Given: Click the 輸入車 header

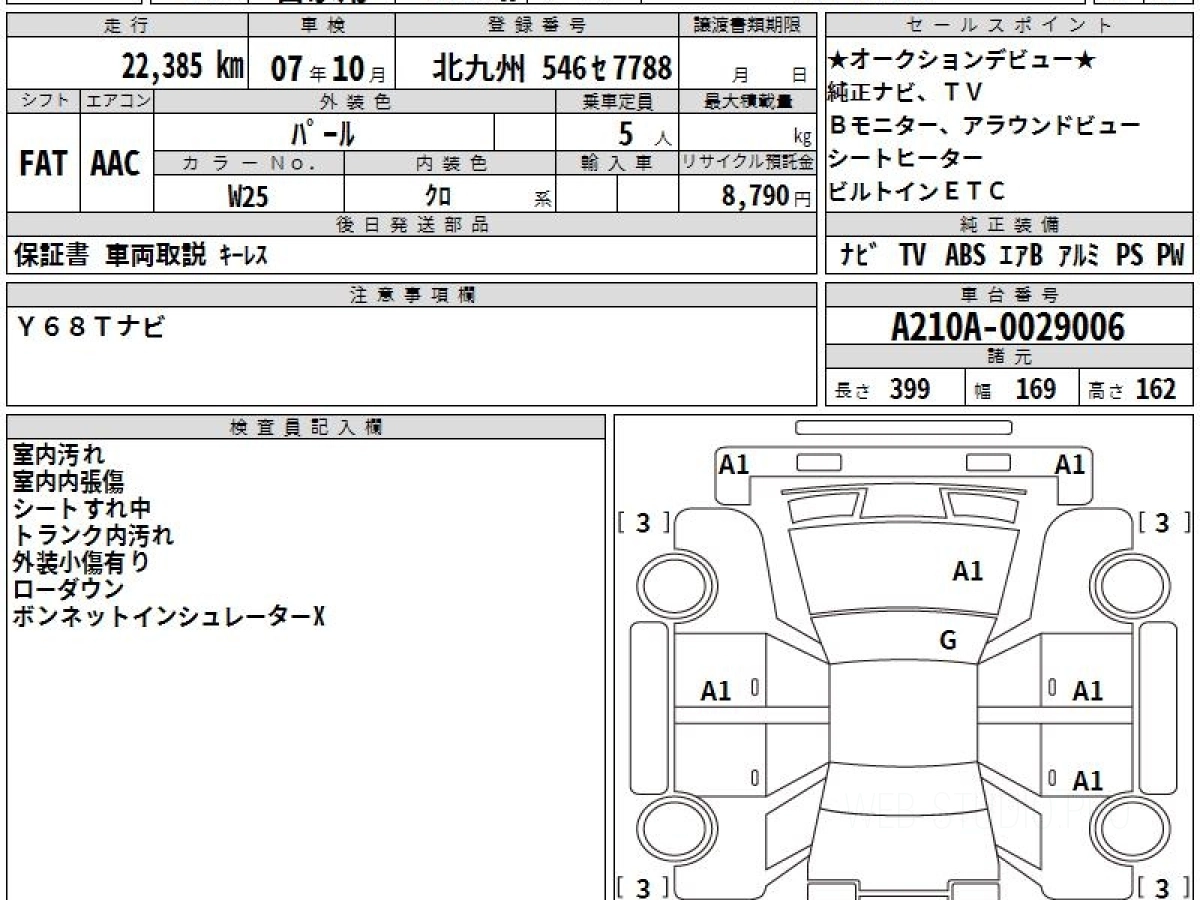Looking at the screenshot, I should click(x=617, y=163).
